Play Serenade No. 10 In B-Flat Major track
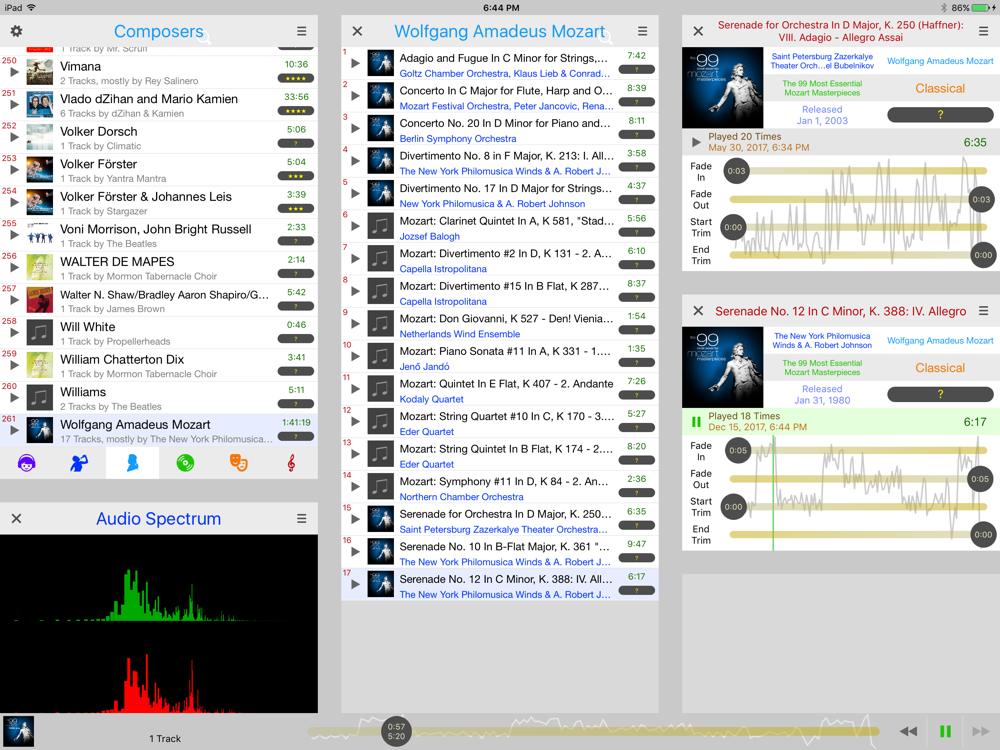This screenshot has height=750, width=1000. pos(355,551)
